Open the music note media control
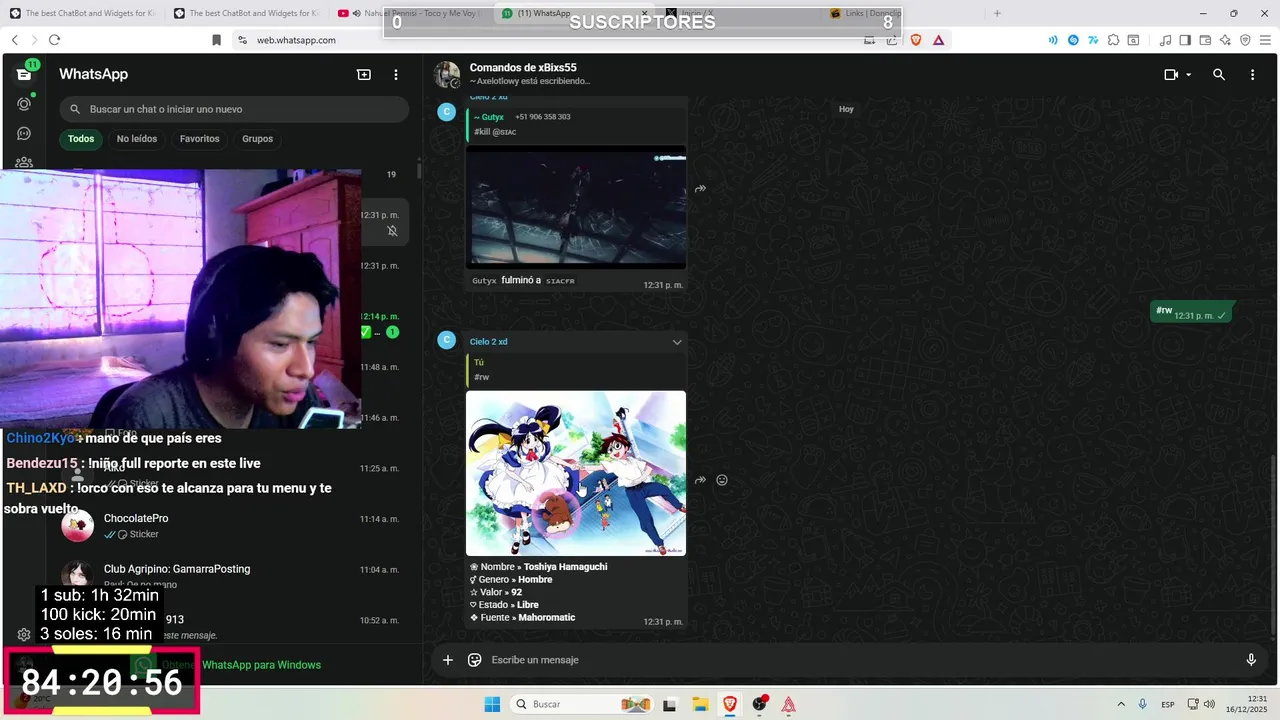The width and height of the screenshot is (1280, 720). click(x=1165, y=40)
